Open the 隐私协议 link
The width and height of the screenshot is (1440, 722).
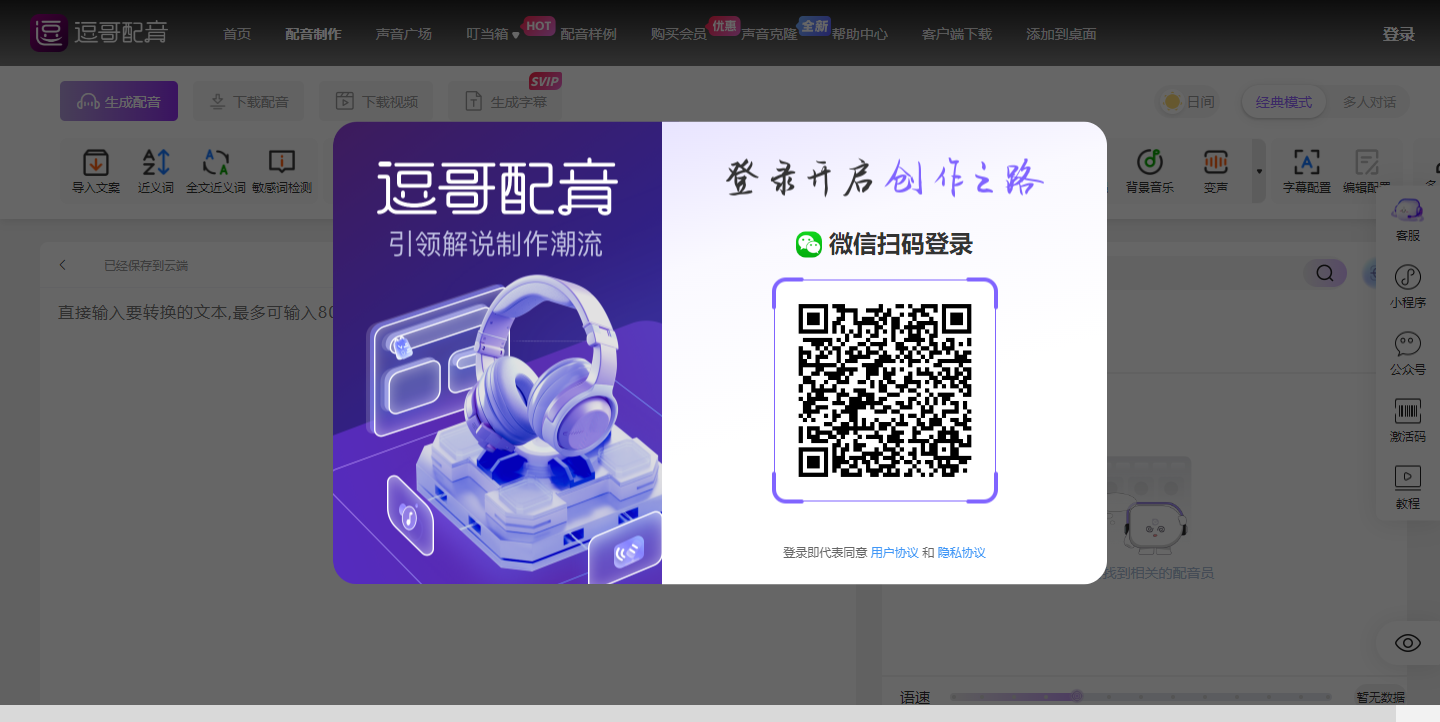pyautogui.click(x=961, y=553)
